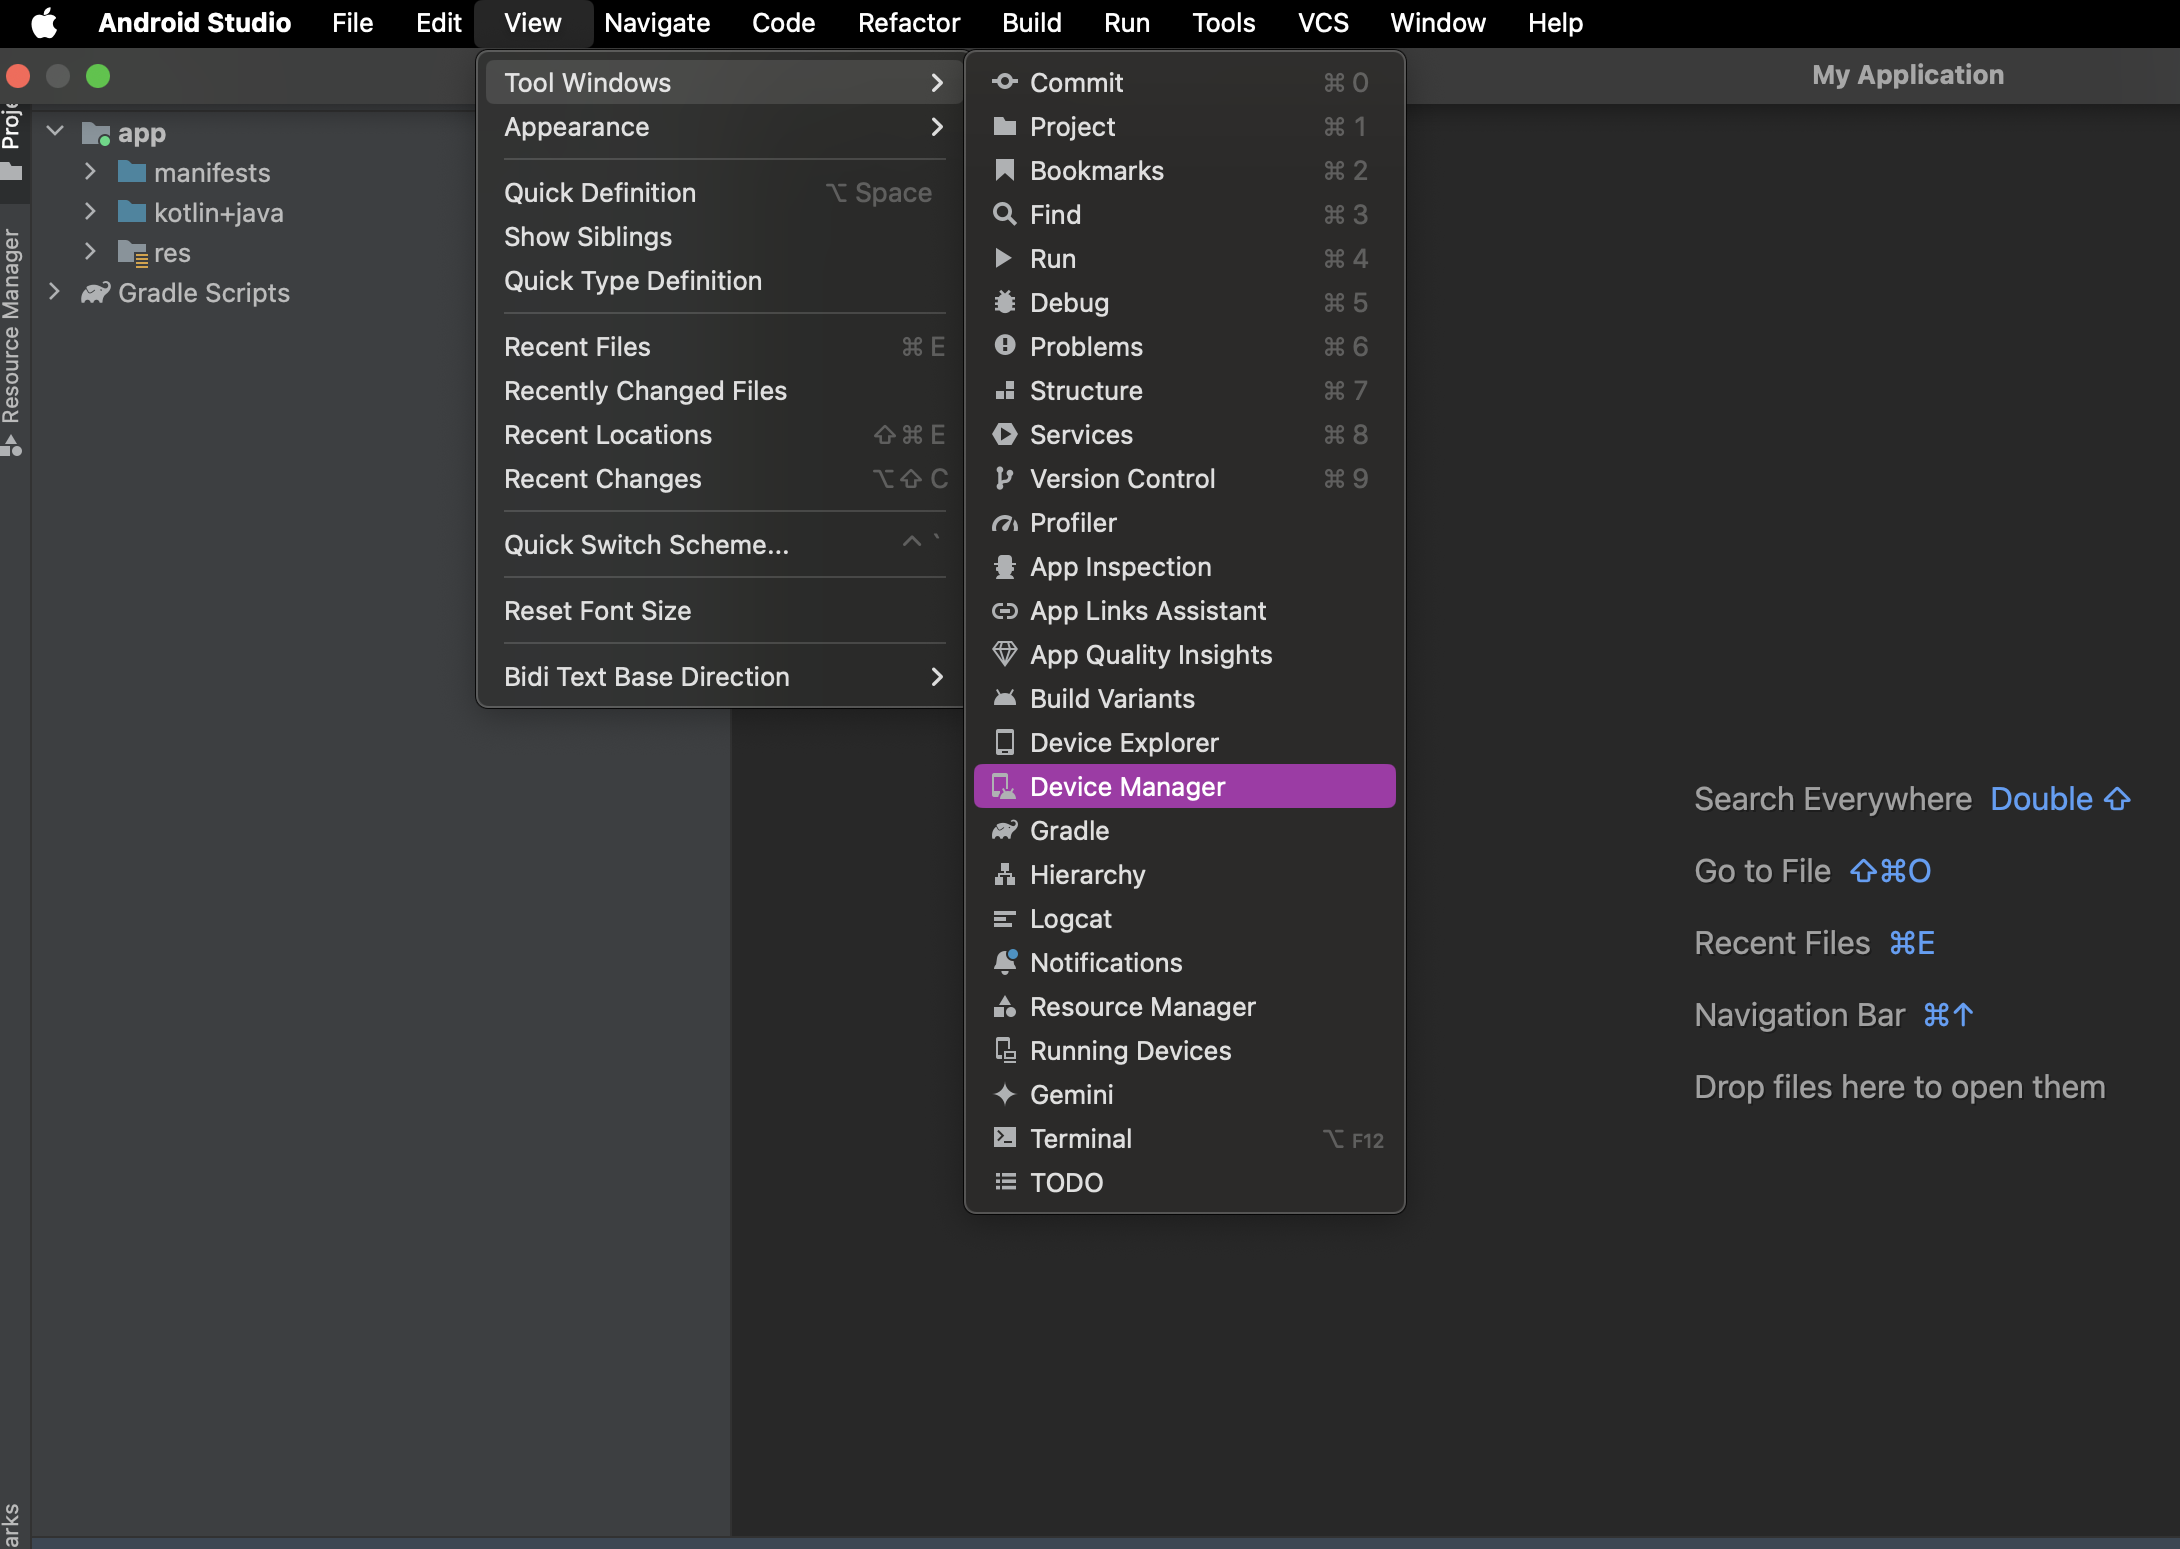Image resolution: width=2180 pixels, height=1549 pixels.
Task: Click the Terminal menu item
Action: click(1081, 1137)
